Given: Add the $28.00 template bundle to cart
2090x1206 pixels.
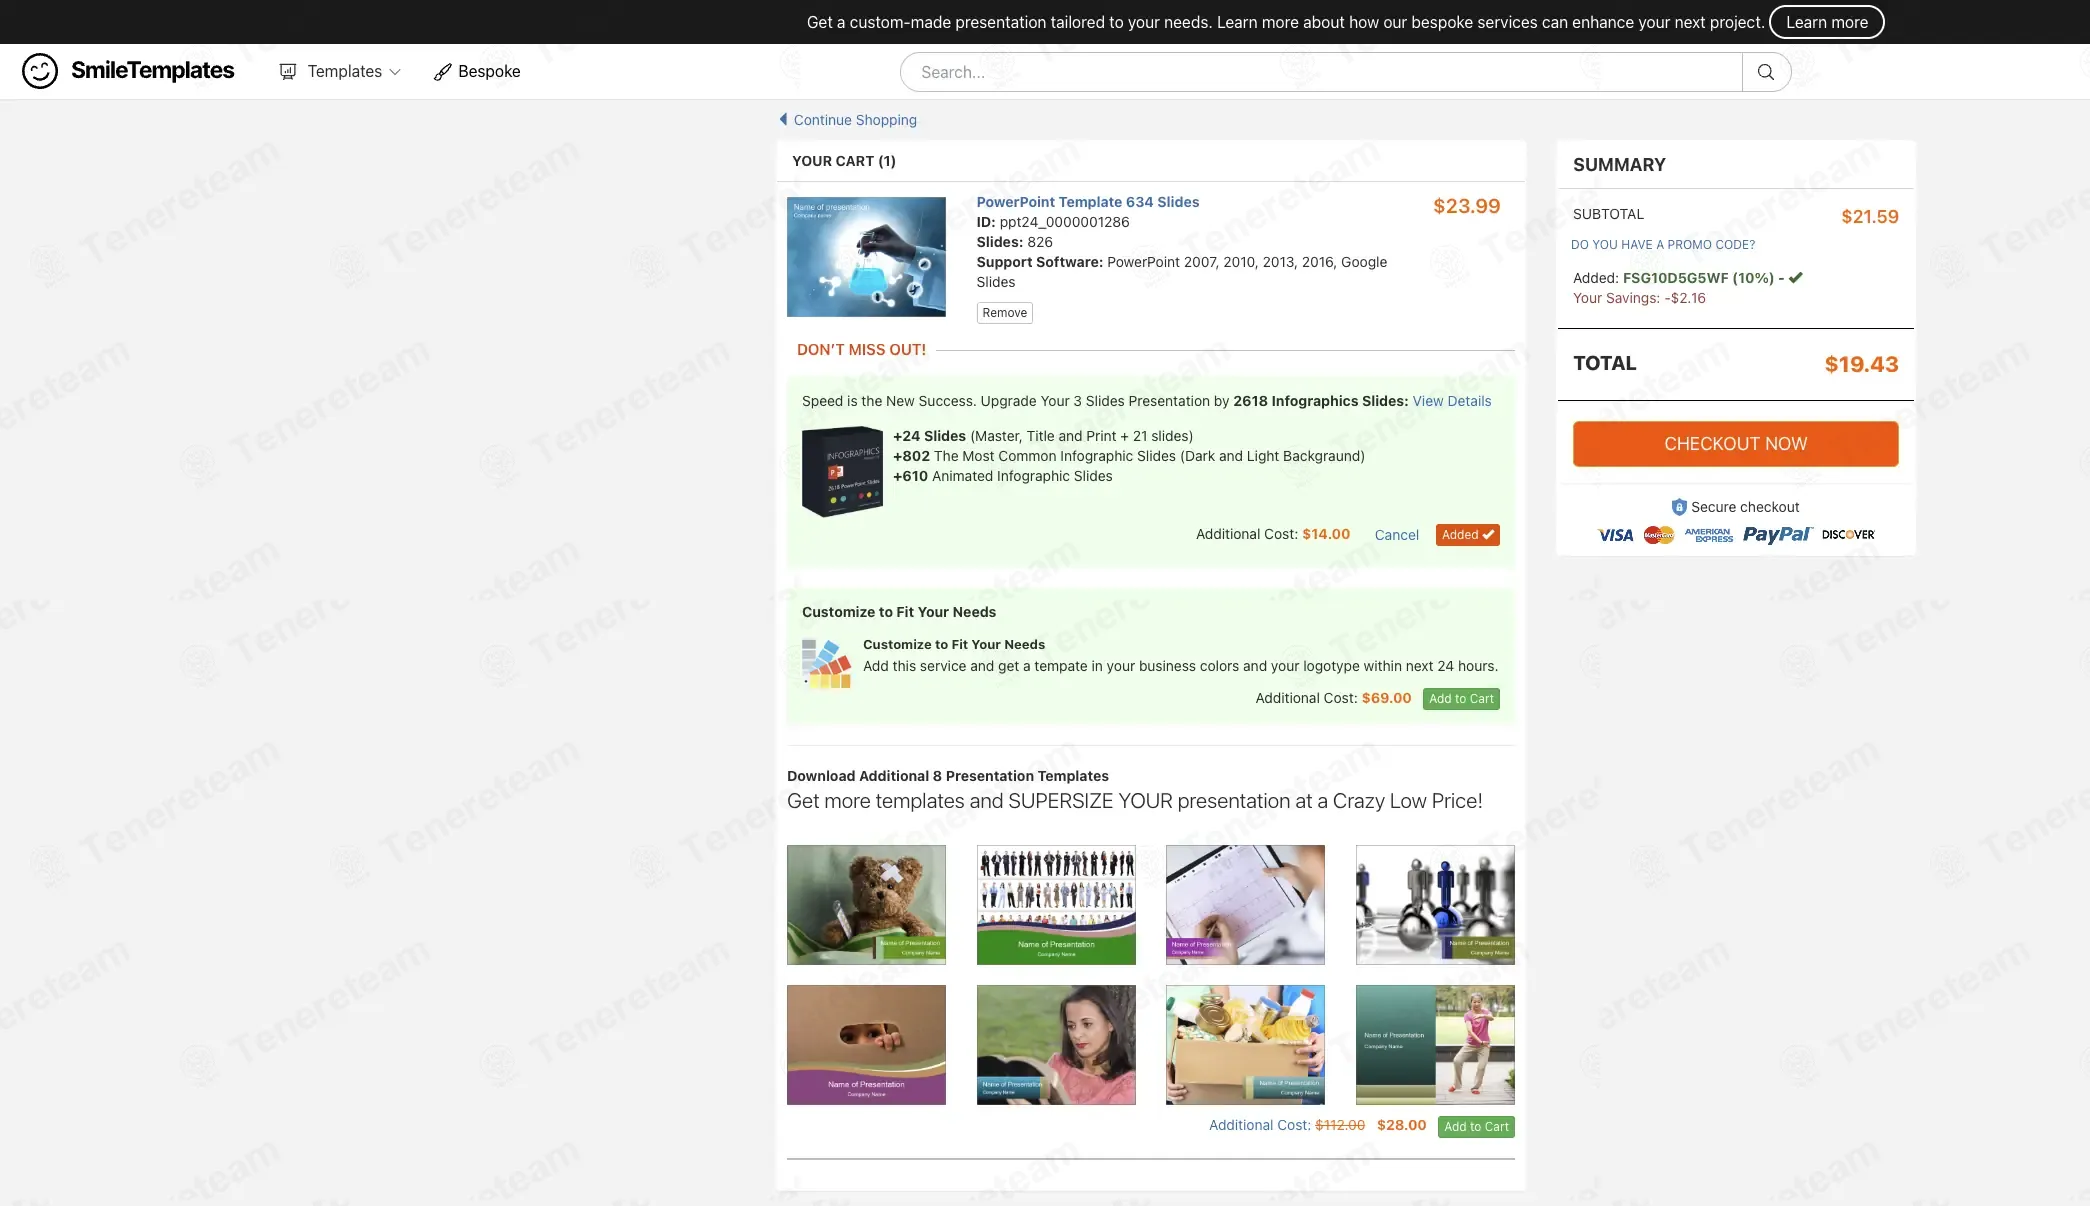Looking at the screenshot, I should 1476,1127.
